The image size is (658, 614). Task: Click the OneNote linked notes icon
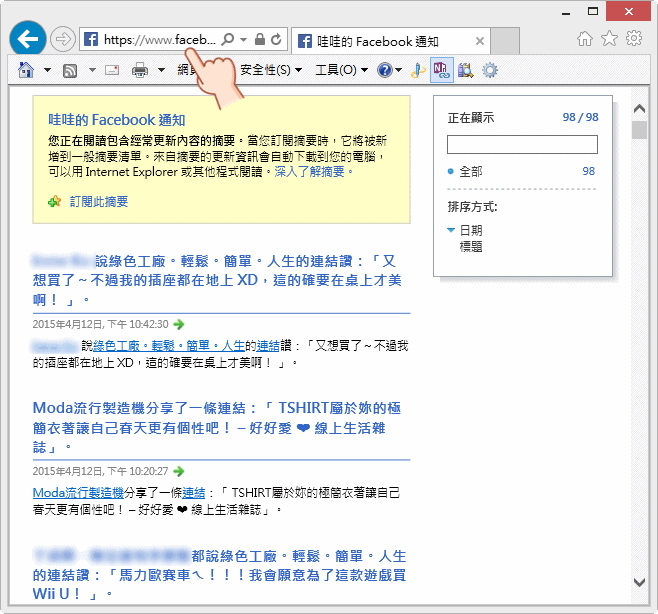(x=441, y=70)
